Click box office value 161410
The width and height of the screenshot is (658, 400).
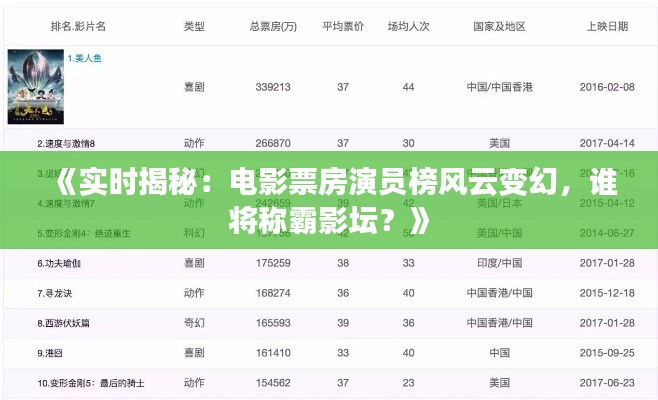tap(273, 353)
